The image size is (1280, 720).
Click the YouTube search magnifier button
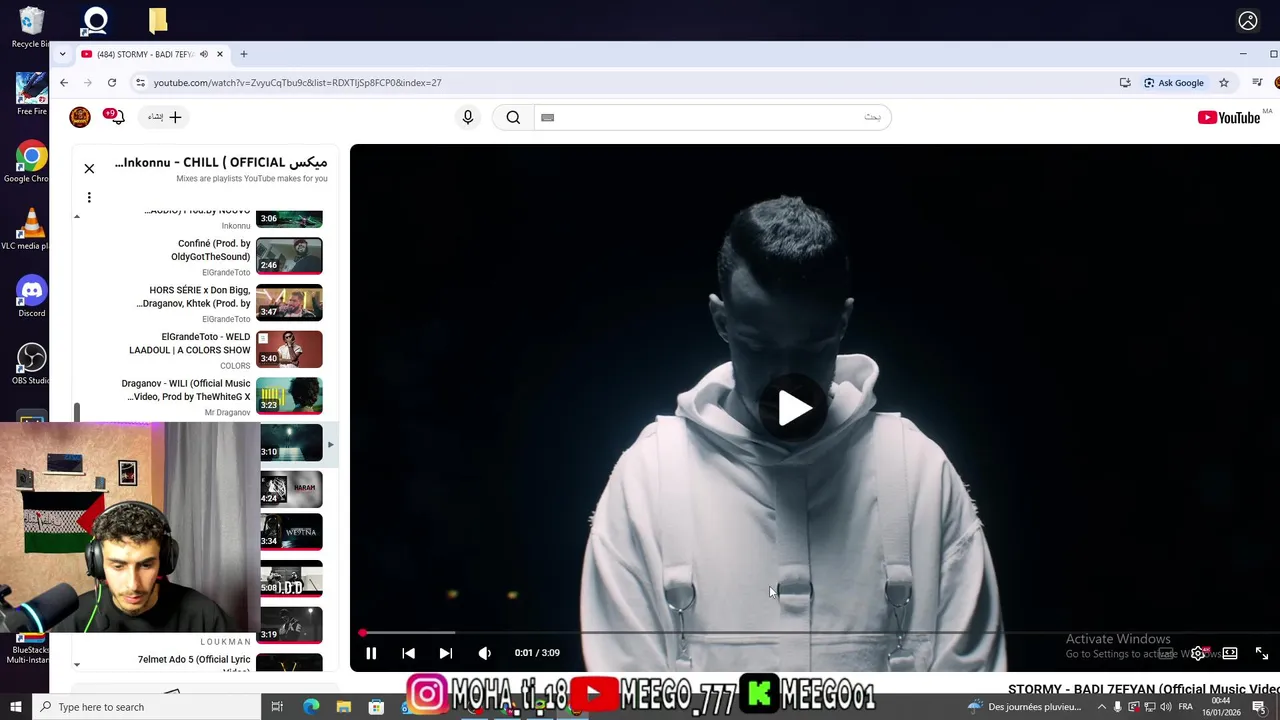click(513, 117)
